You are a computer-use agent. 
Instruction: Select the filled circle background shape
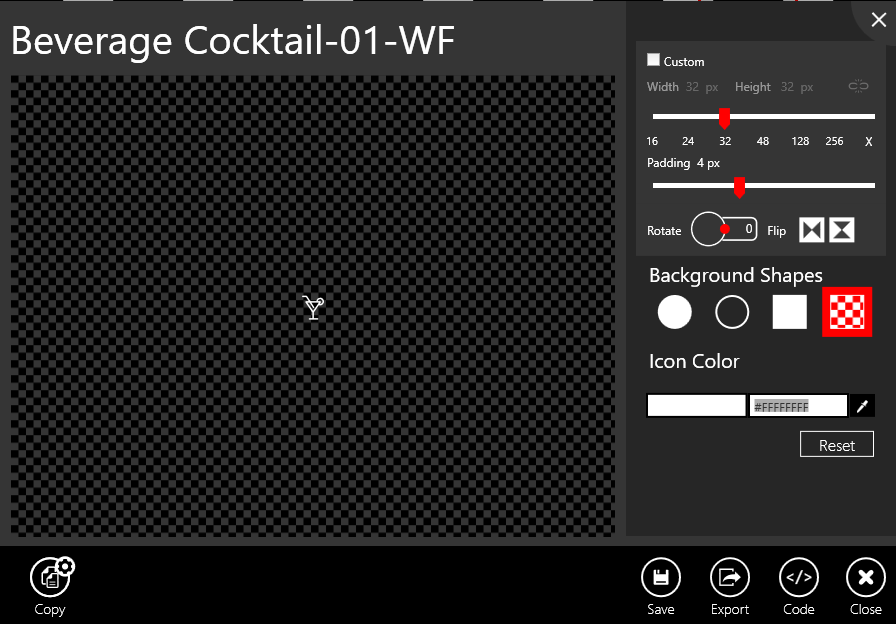[x=674, y=313]
